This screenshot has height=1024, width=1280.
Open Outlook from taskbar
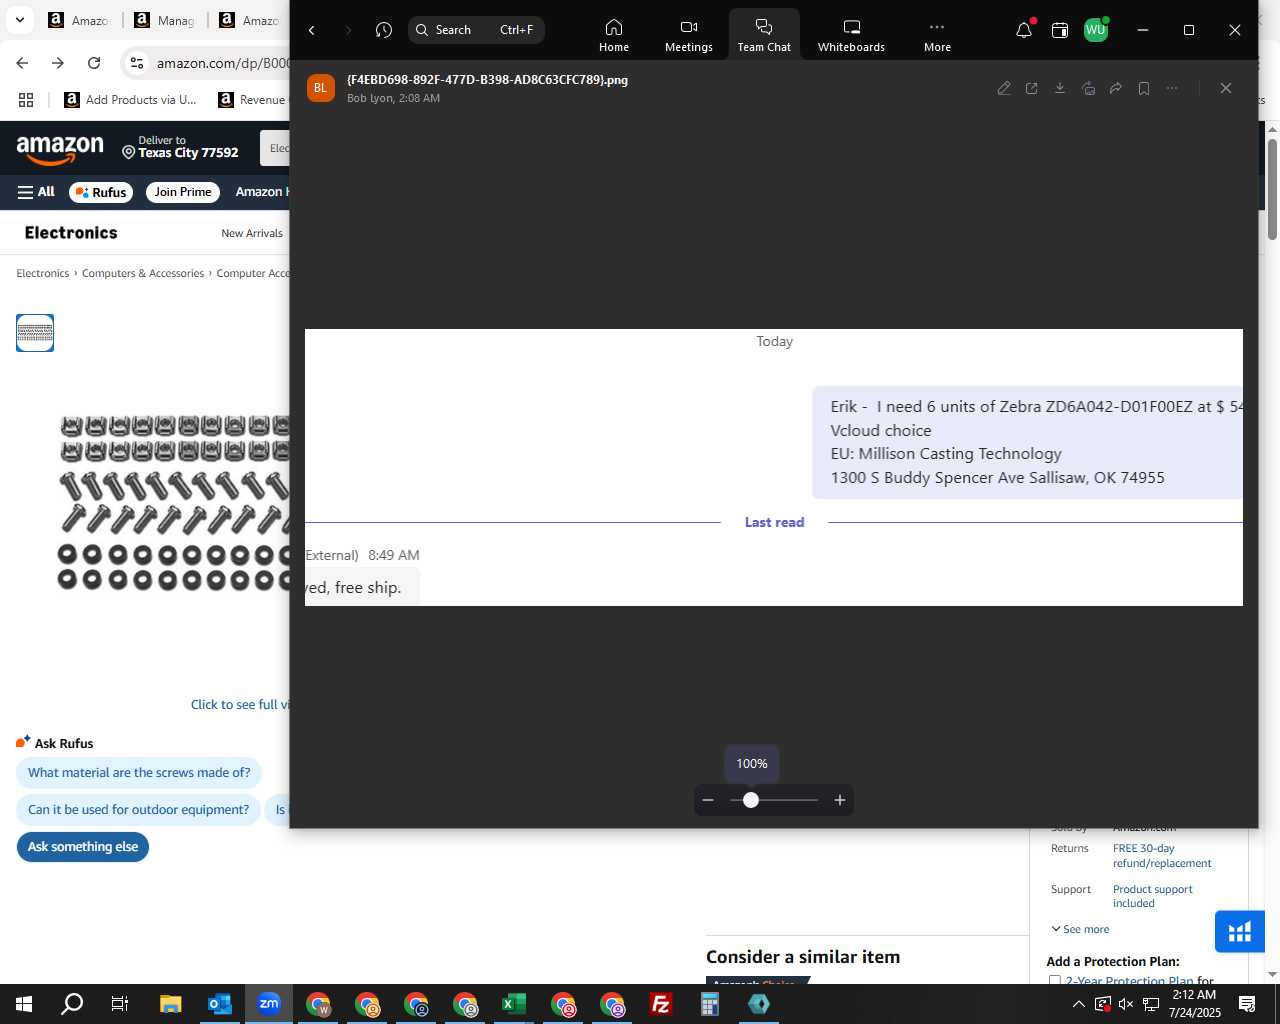coord(220,1004)
